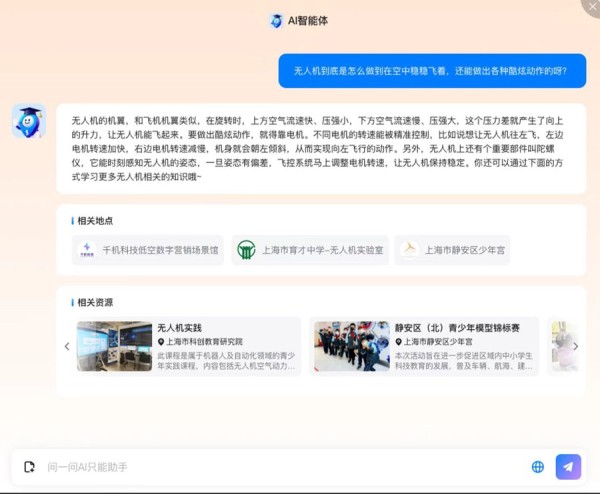
Task: Click the 上海市静安区少年宫 logo icon
Action: click(408, 250)
